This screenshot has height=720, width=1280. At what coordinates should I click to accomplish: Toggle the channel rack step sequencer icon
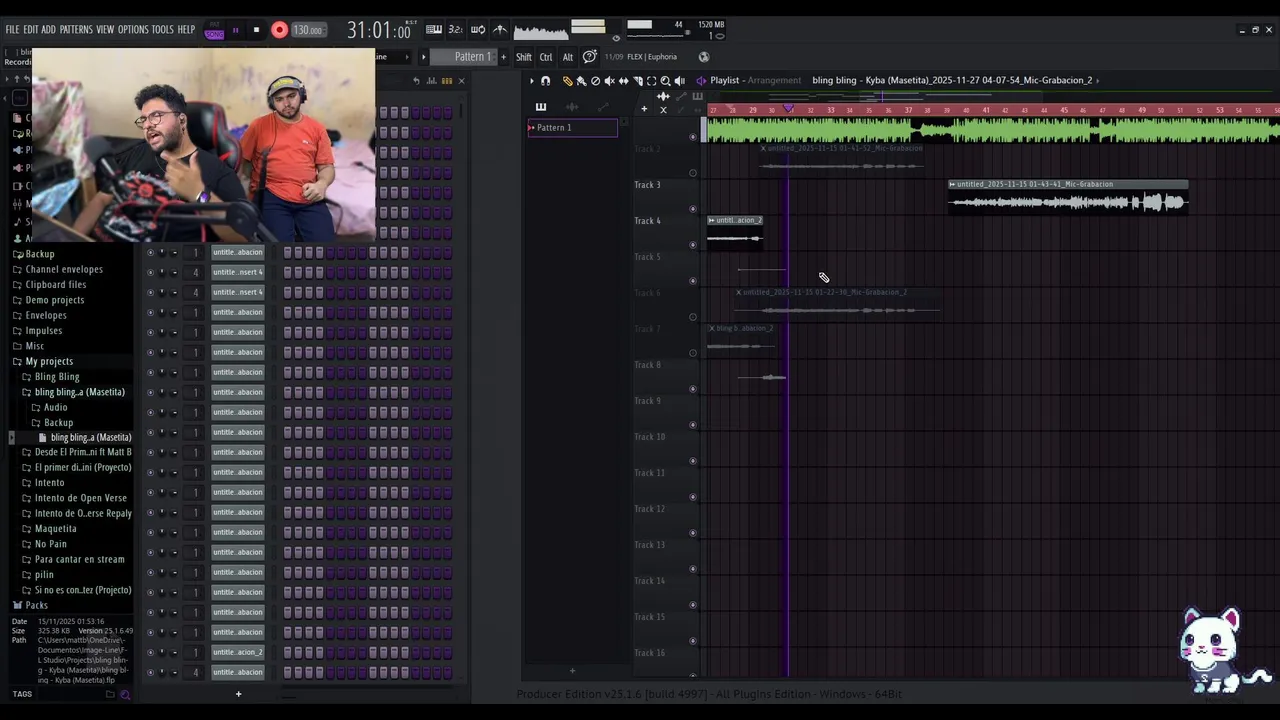pyautogui.click(x=447, y=81)
